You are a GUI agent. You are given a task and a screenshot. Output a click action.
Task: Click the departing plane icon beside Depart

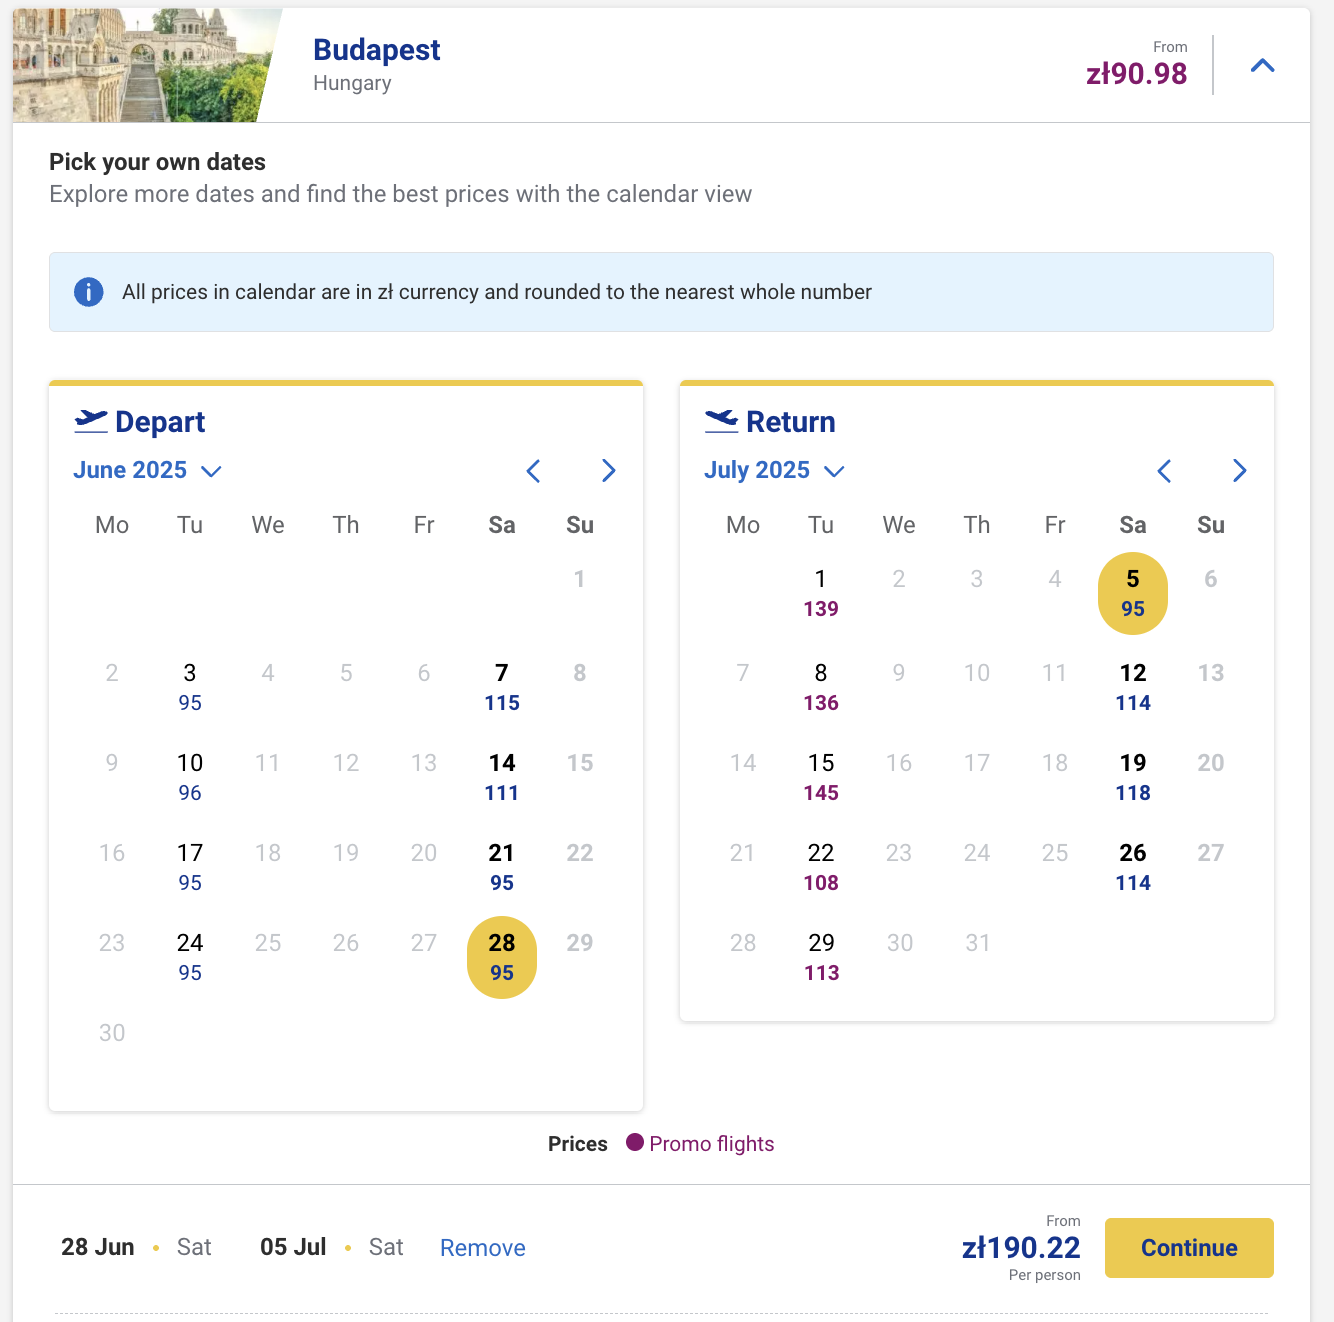pyautogui.click(x=91, y=421)
